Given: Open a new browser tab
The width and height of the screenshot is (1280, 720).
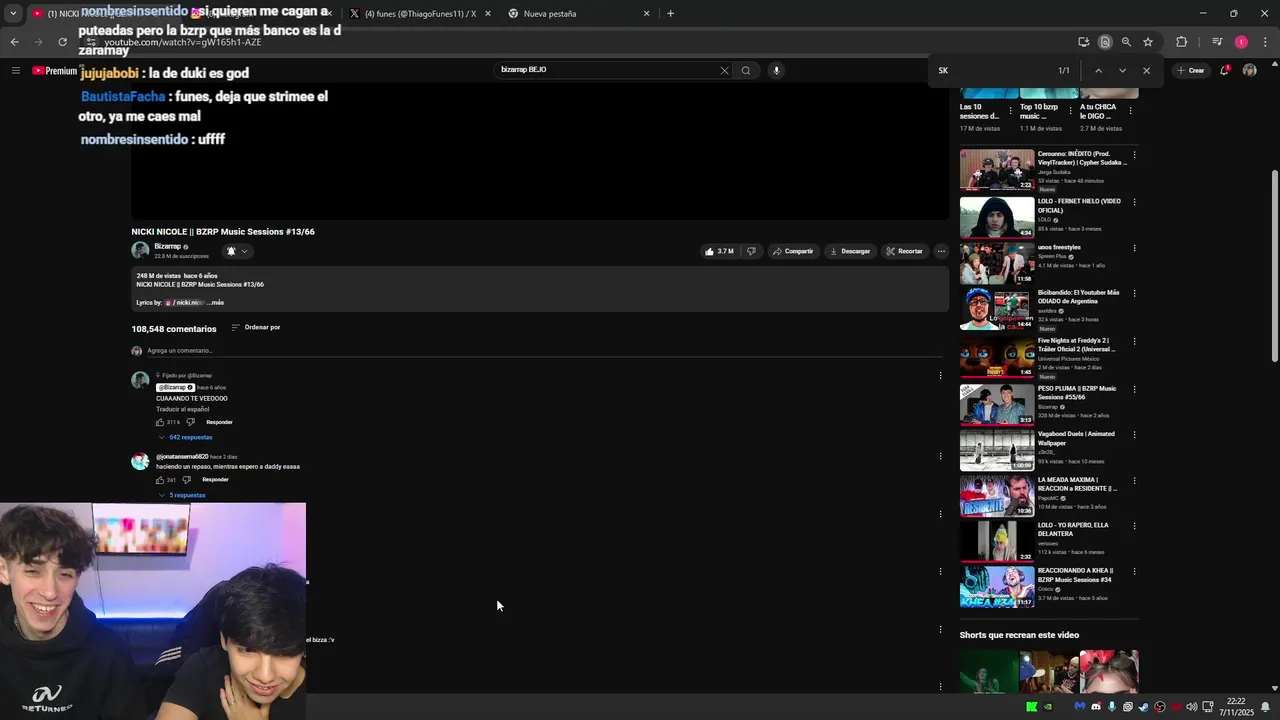Looking at the screenshot, I should coord(670,14).
